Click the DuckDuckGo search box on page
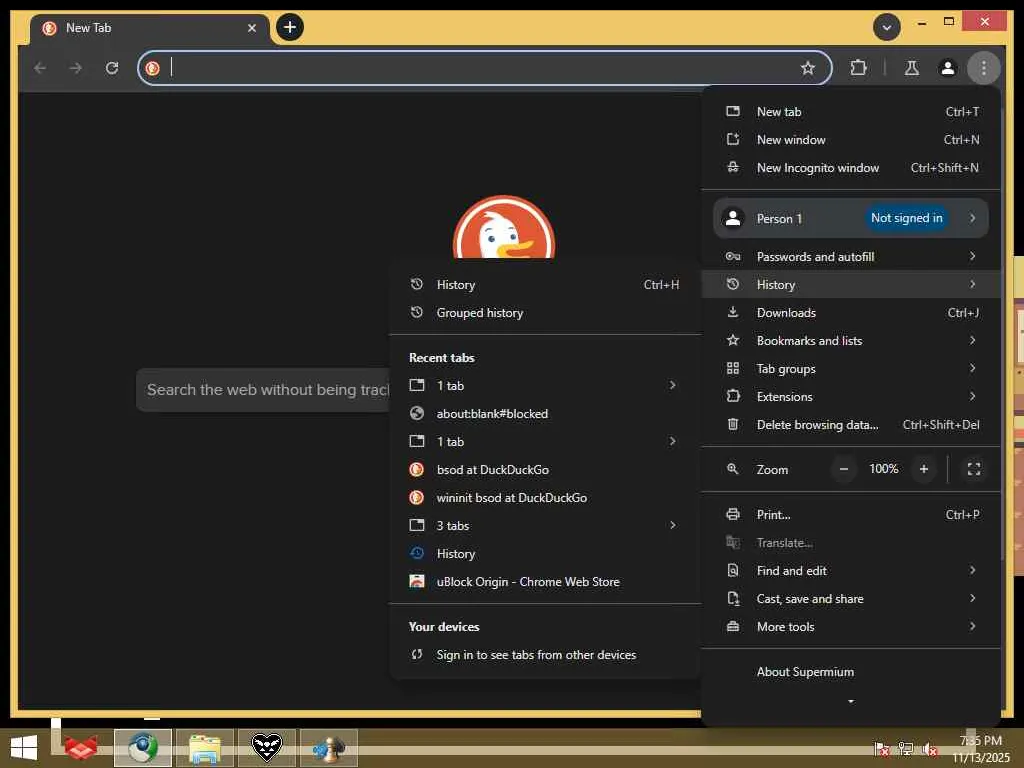 tap(263, 390)
